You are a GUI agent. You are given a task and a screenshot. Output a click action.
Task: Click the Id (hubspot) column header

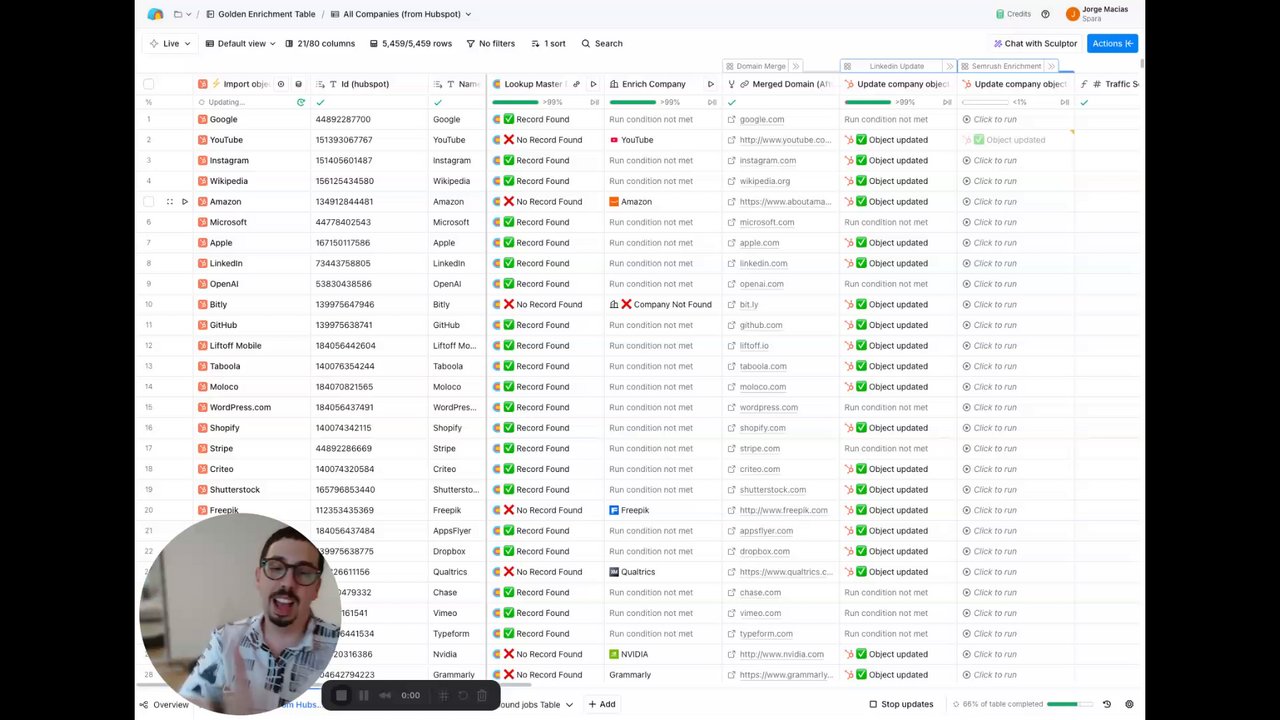[369, 84]
